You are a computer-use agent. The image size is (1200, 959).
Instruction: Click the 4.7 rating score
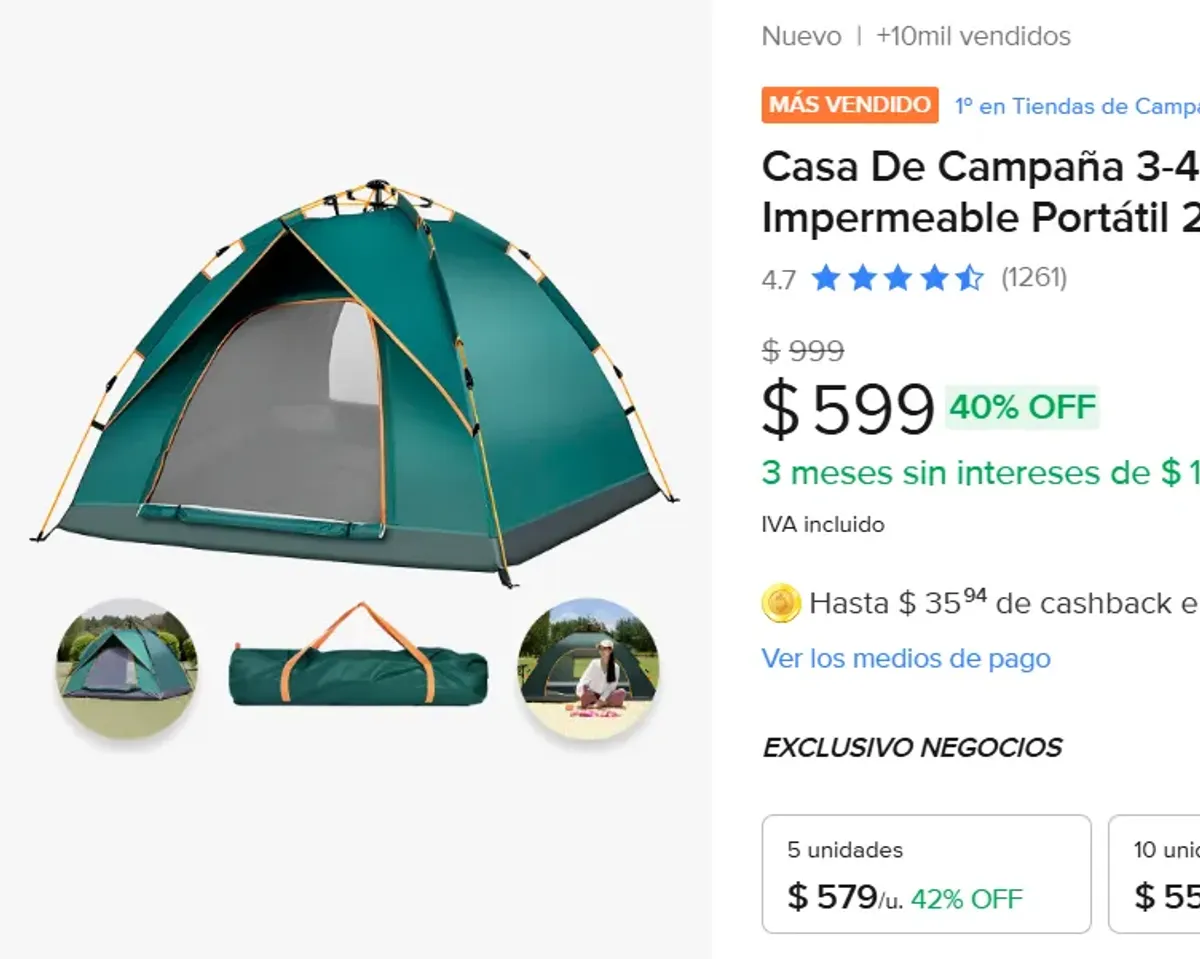778,279
